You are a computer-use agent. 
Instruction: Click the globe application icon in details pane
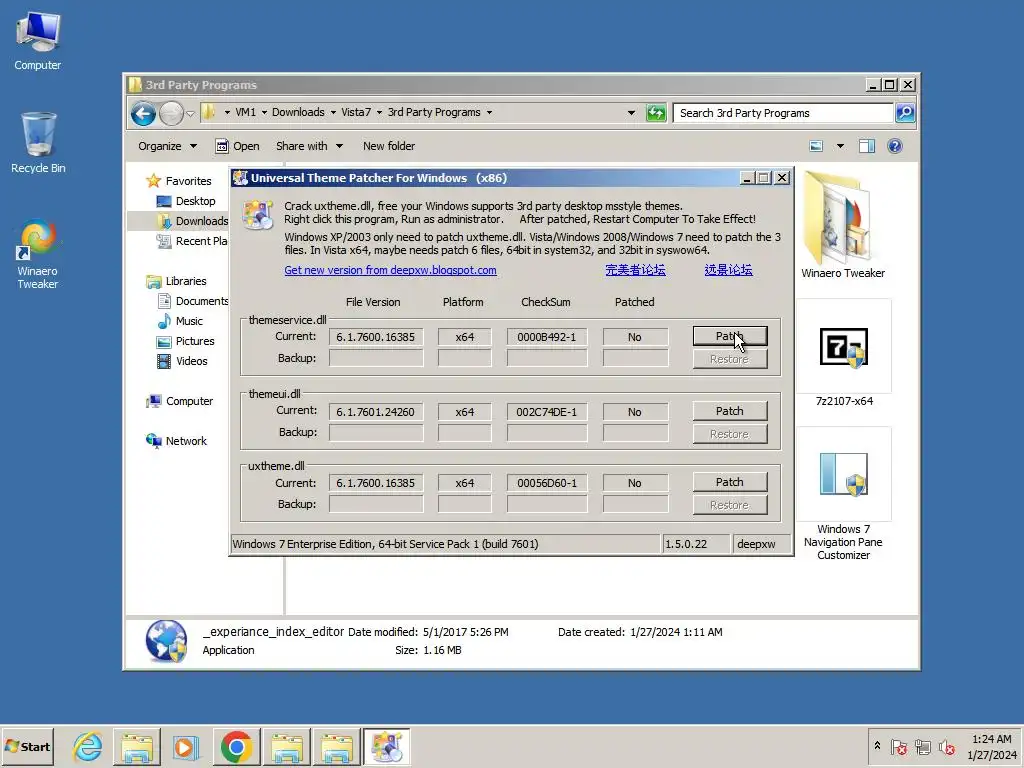click(165, 641)
